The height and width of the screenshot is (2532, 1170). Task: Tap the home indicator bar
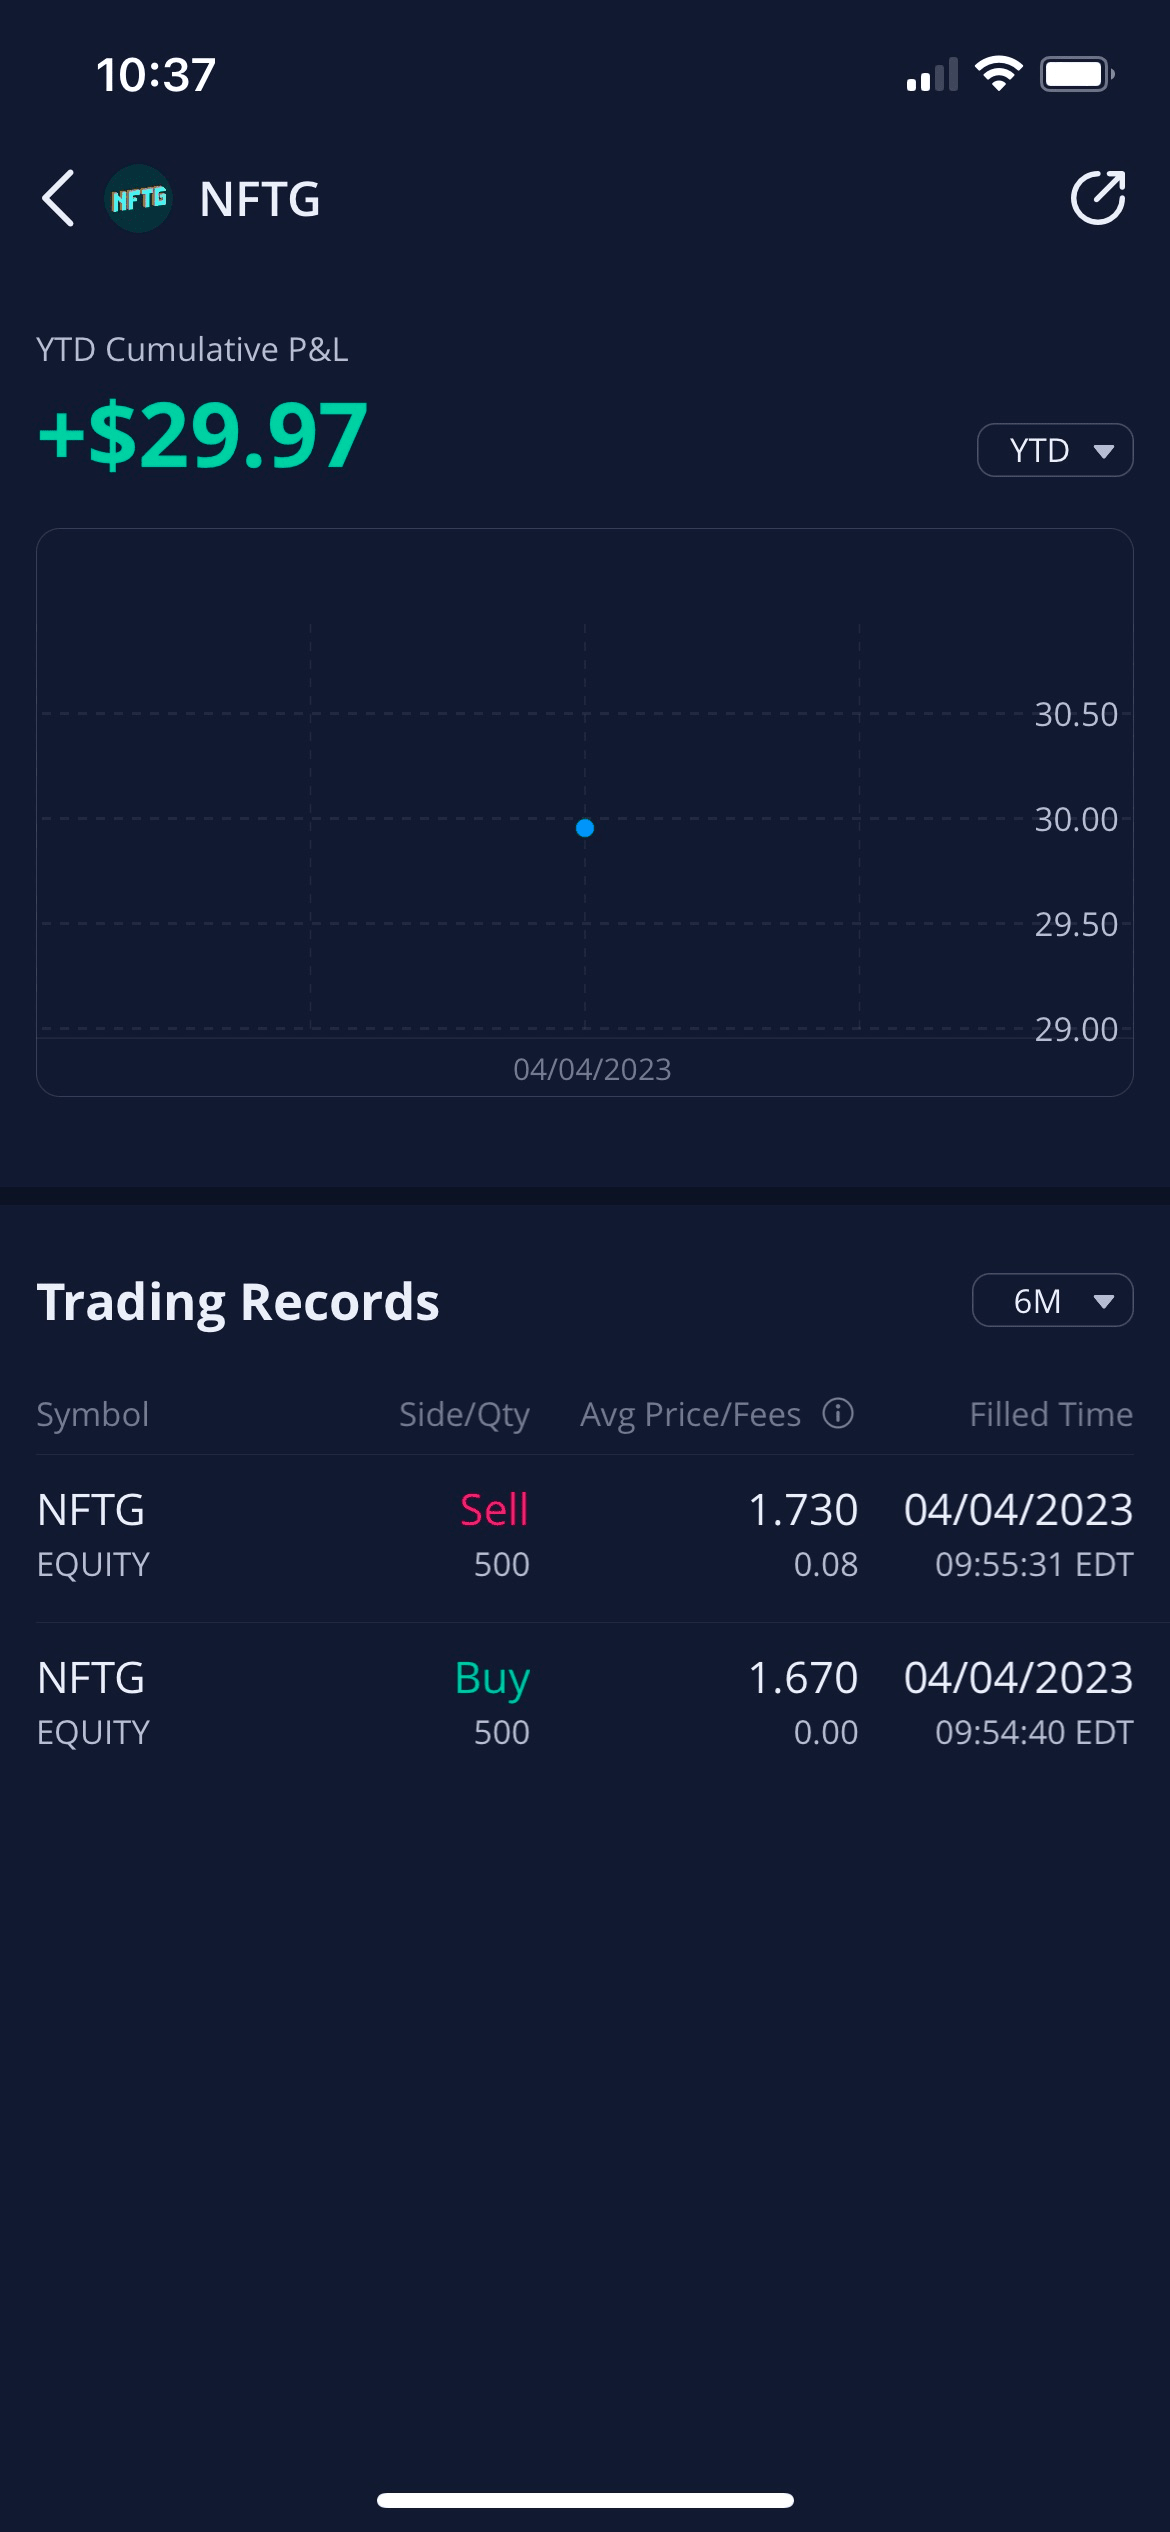coord(585,2500)
